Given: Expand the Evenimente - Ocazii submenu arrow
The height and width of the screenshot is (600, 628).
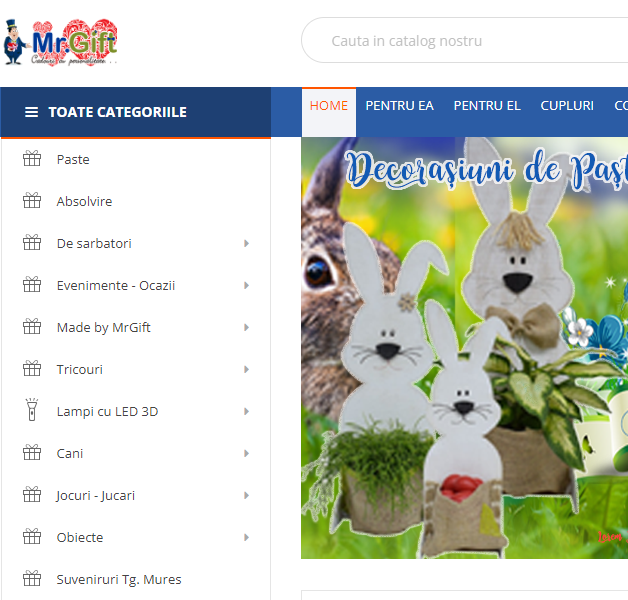Looking at the screenshot, I should point(246,286).
